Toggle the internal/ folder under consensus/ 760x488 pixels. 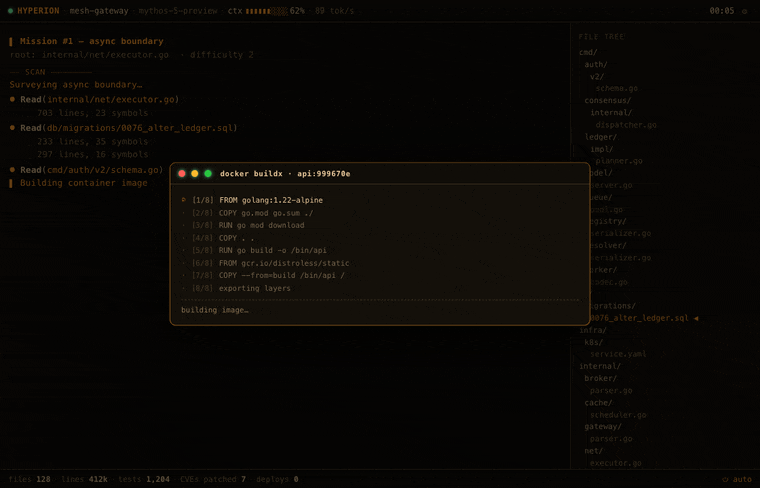[x=611, y=113]
